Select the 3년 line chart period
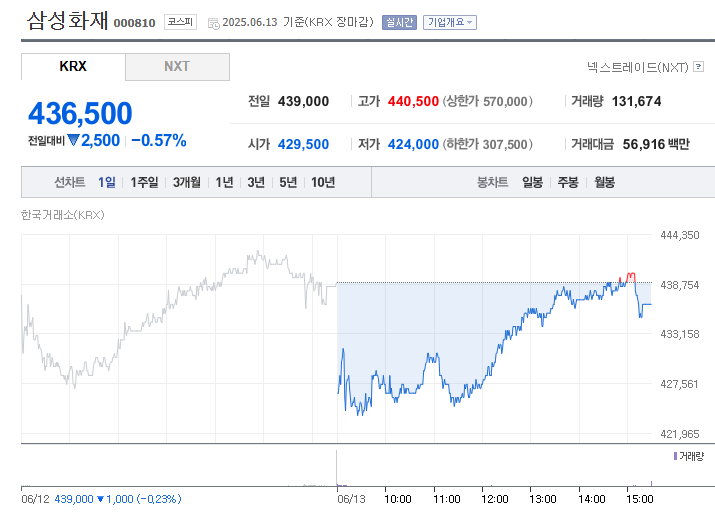Screen dimensions: 715x521 tap(256, 182)
